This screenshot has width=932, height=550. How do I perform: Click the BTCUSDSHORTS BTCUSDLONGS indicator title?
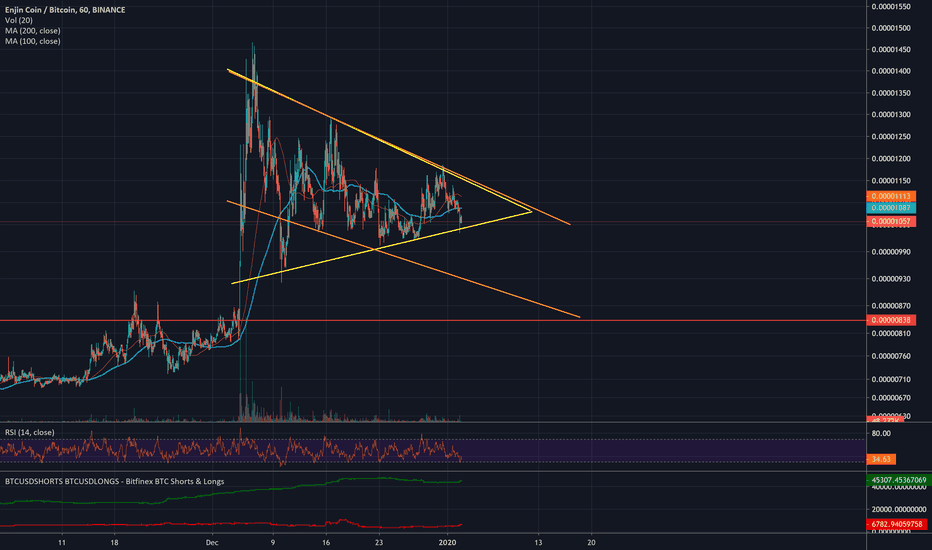tap(115, 481)
